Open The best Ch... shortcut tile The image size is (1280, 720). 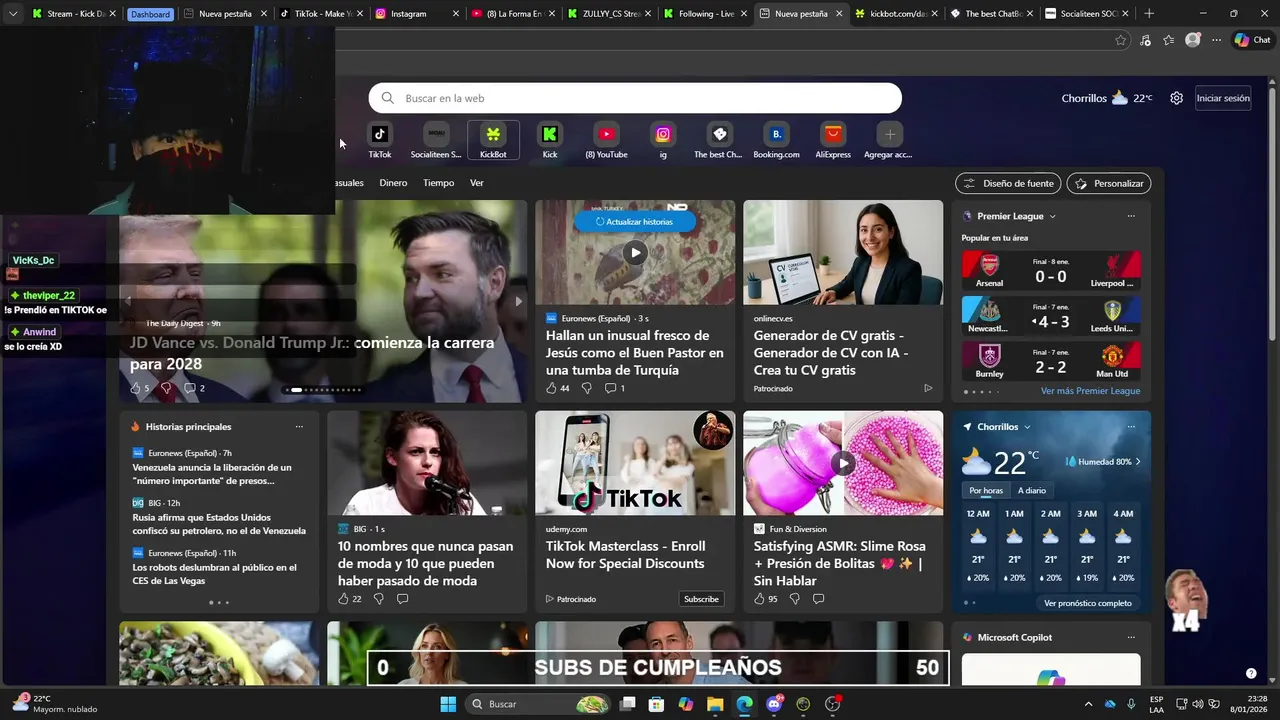(719, 140)
